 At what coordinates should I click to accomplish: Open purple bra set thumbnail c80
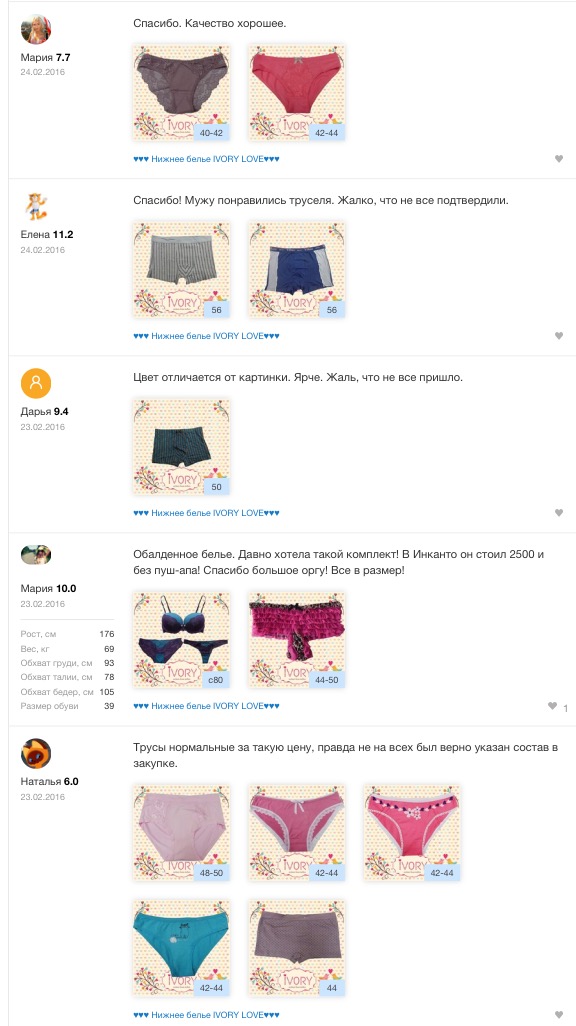pyautogui.click(x=181, y=640)
